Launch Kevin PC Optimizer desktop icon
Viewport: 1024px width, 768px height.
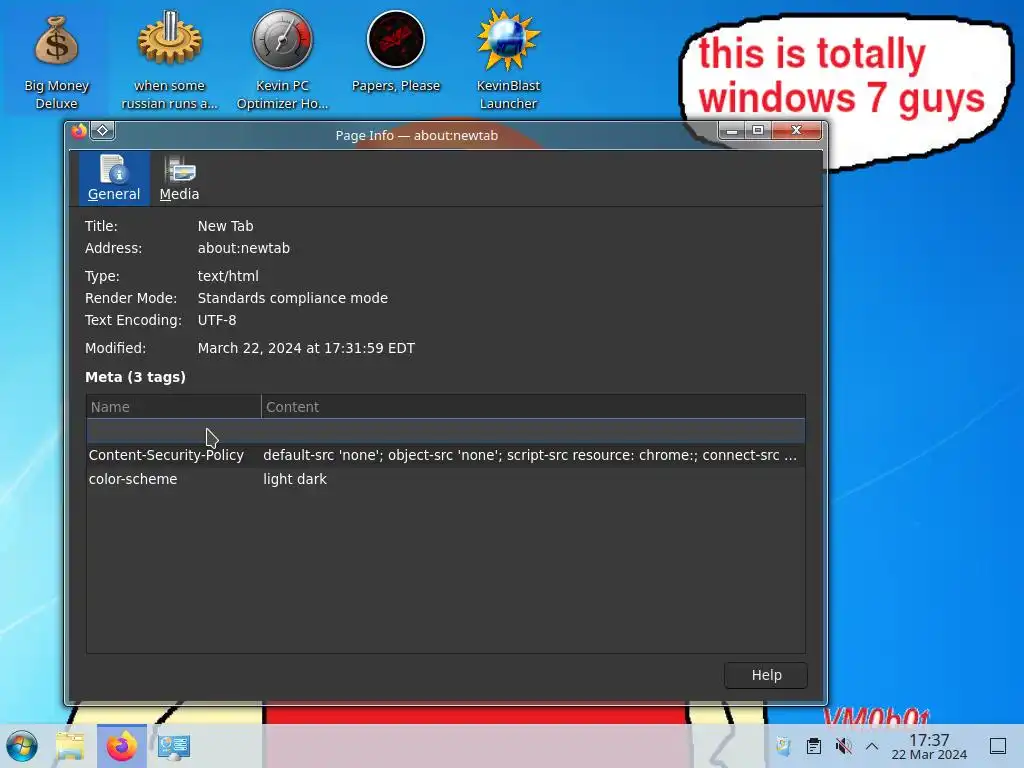282,62
